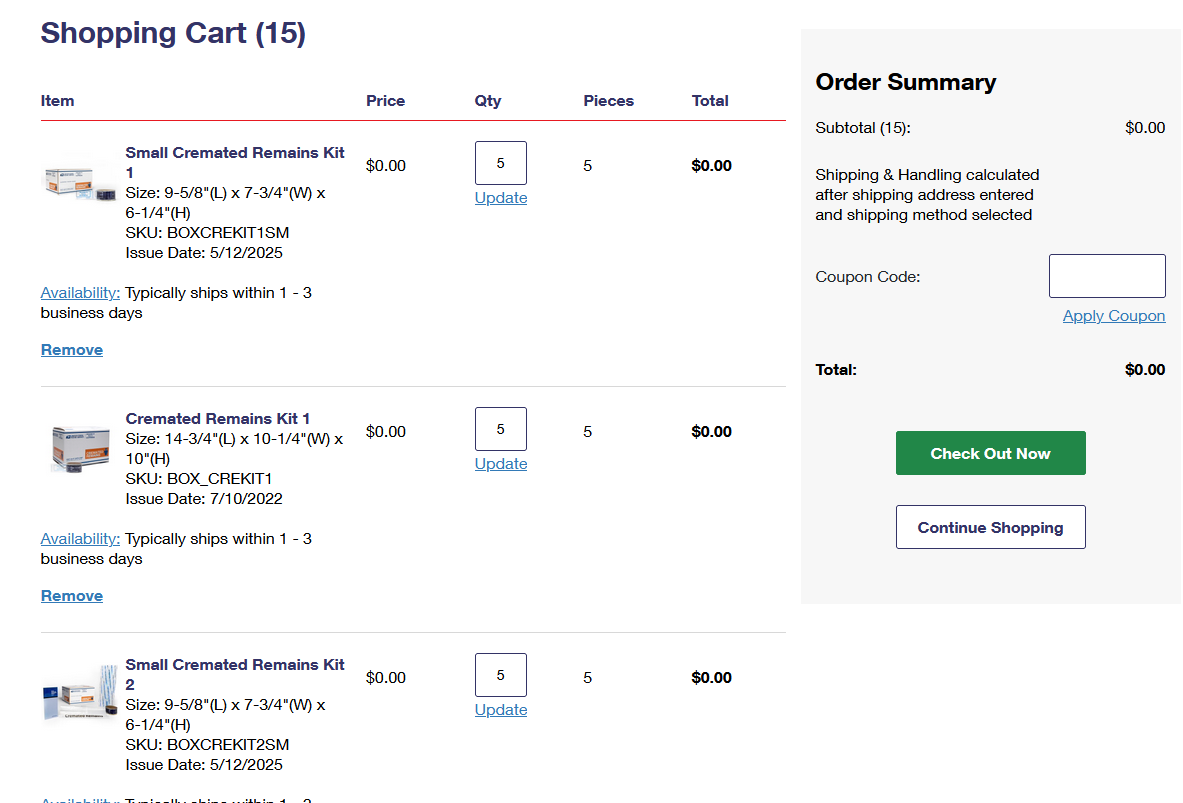Viewport: 1183px width, 803px height.
Task: Open Small Cremated Remains Kit 2 title link
Action: [x=234, y=665]
